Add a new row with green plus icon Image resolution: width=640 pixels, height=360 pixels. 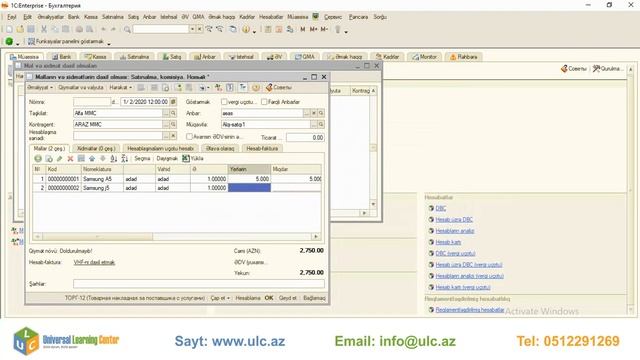tap(38, 158)
